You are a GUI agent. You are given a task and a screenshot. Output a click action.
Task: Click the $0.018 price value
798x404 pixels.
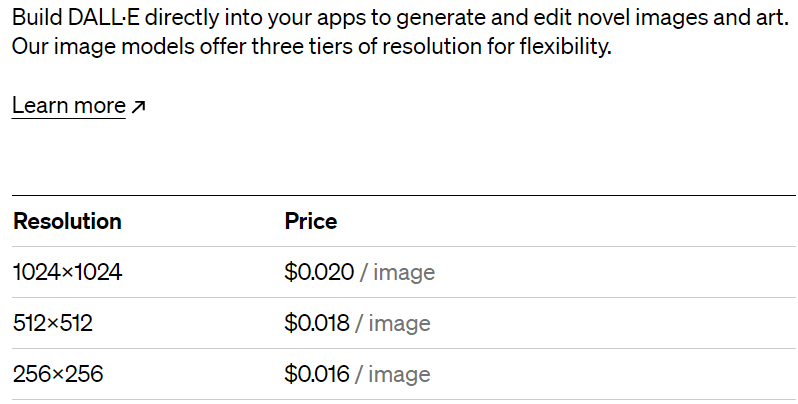coord(317,323)
